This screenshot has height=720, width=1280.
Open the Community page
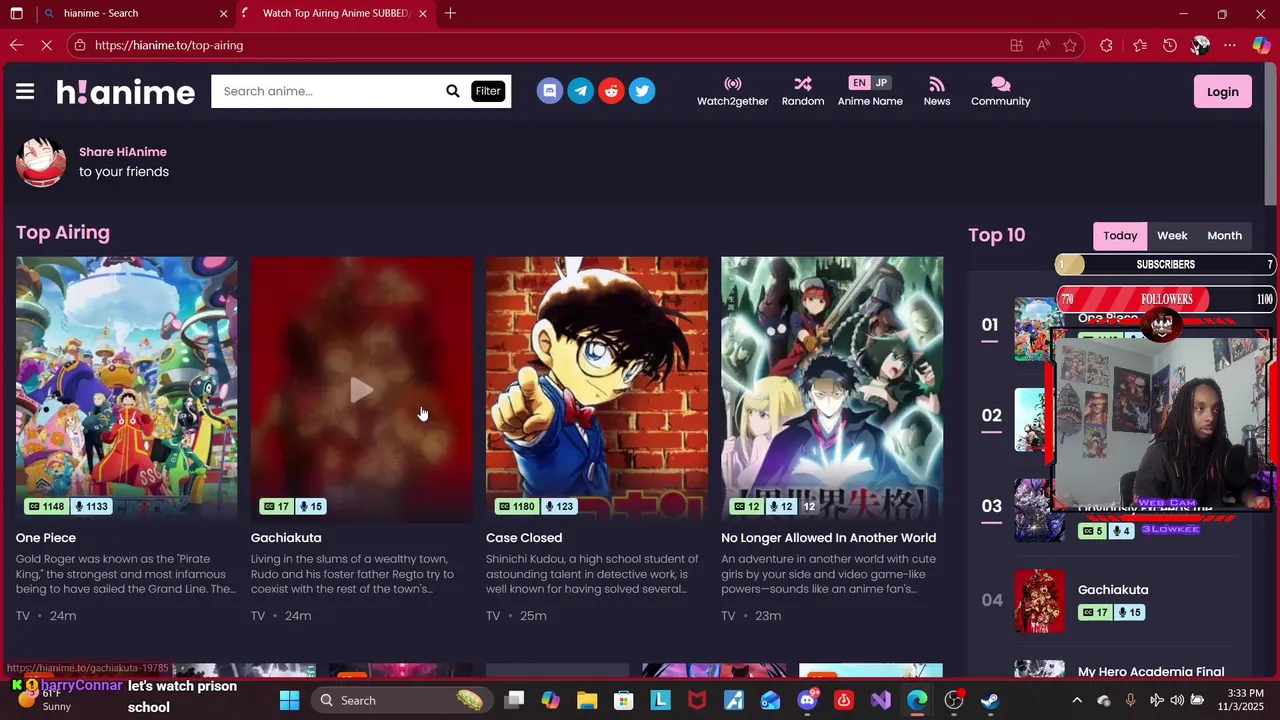(1000, 91)
